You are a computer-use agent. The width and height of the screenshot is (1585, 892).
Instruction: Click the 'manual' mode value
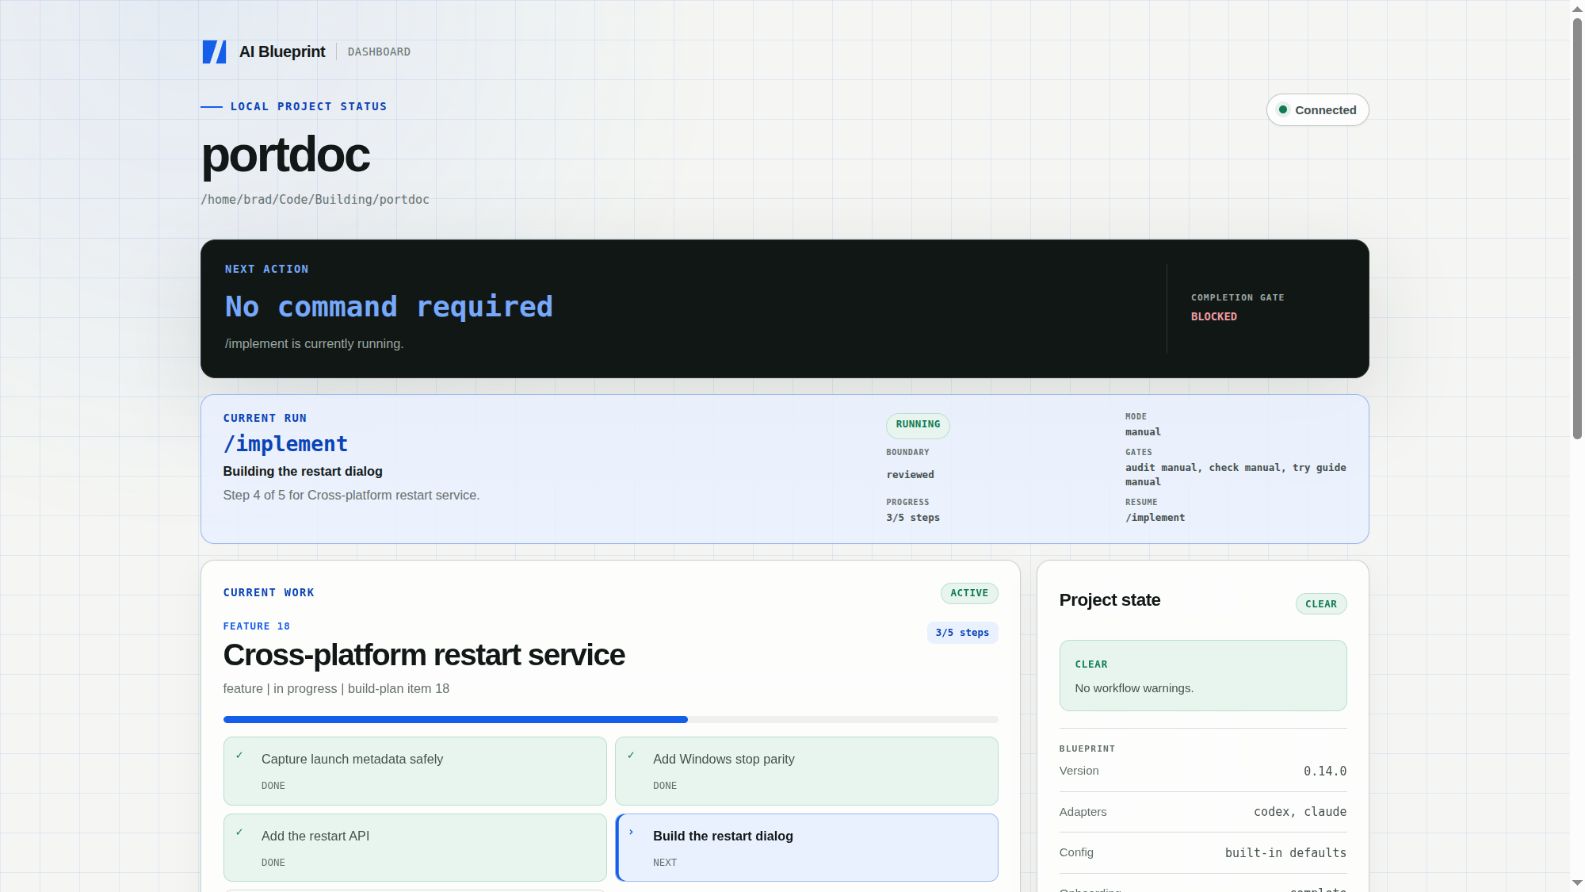[1143, 432]
